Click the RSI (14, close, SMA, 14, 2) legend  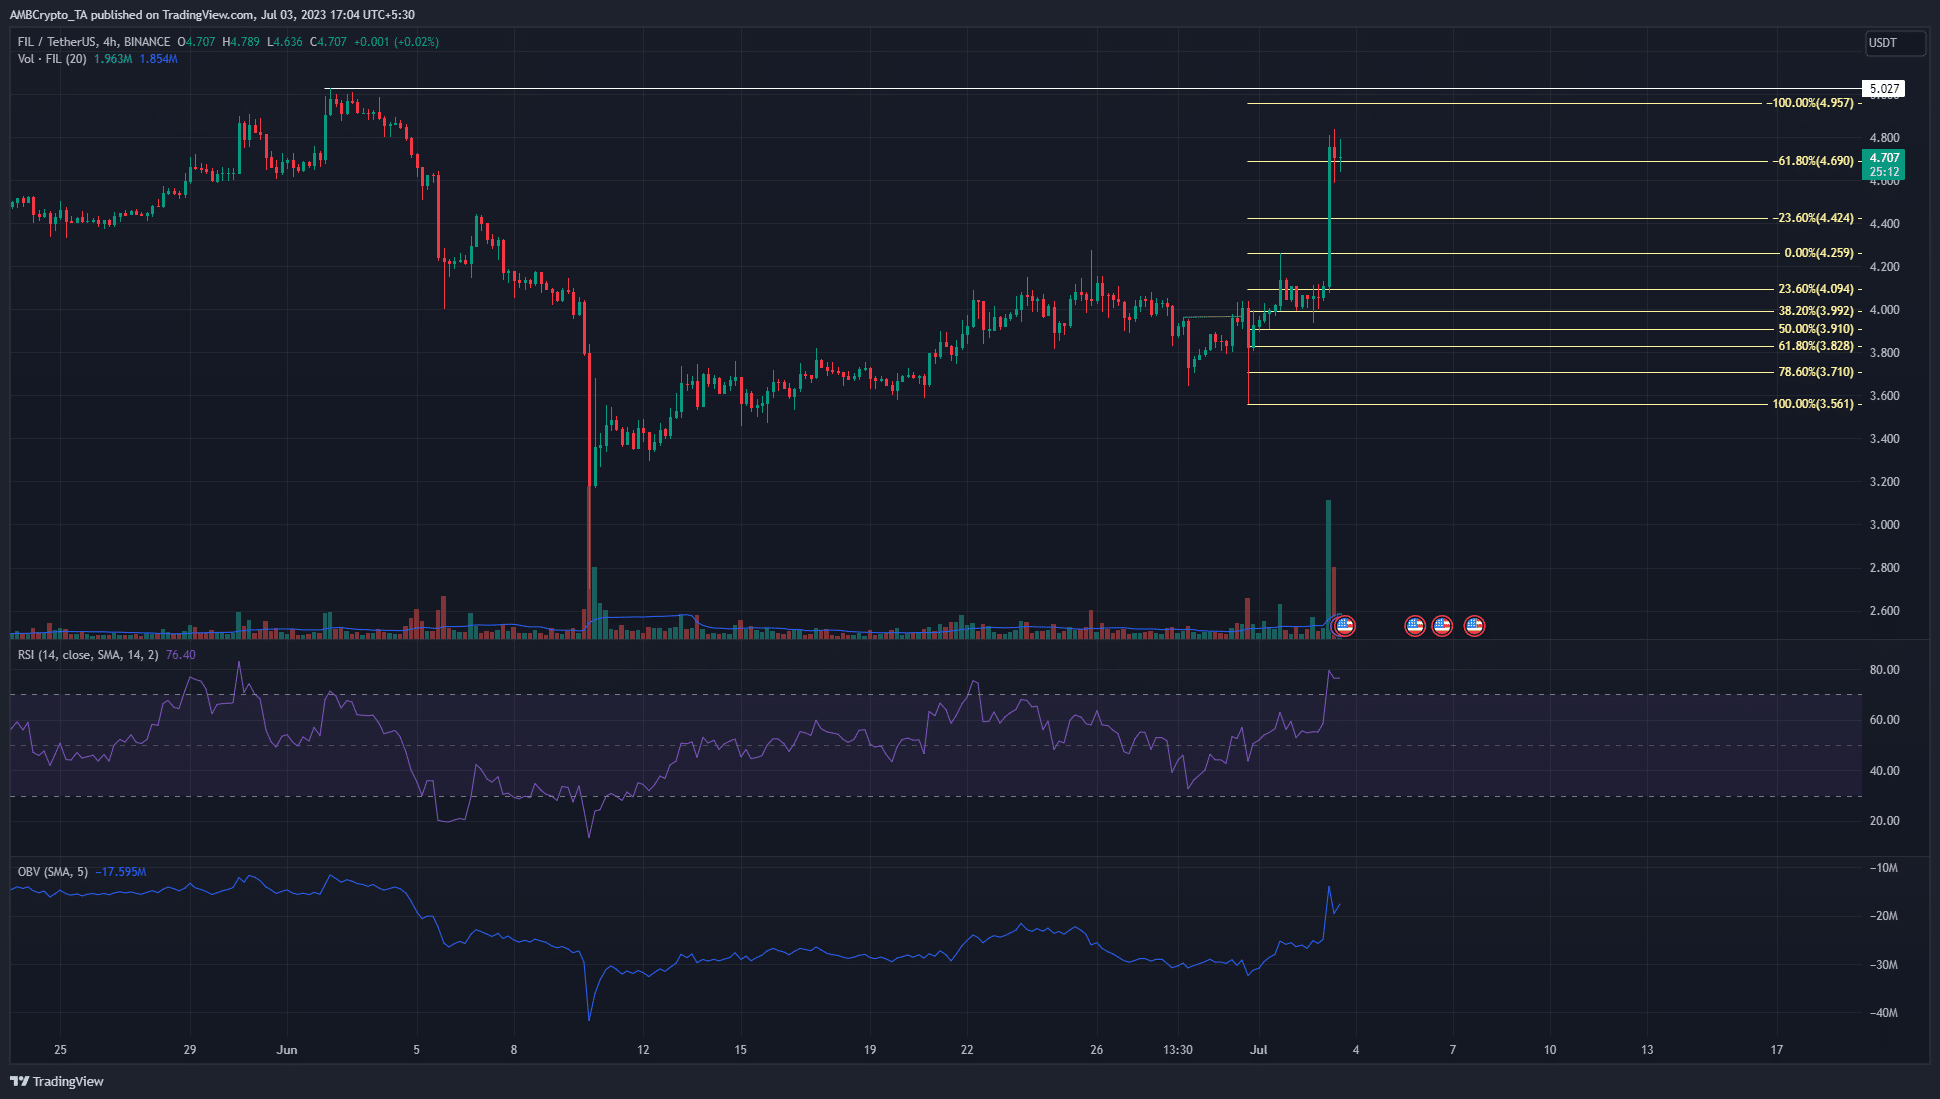88,655
